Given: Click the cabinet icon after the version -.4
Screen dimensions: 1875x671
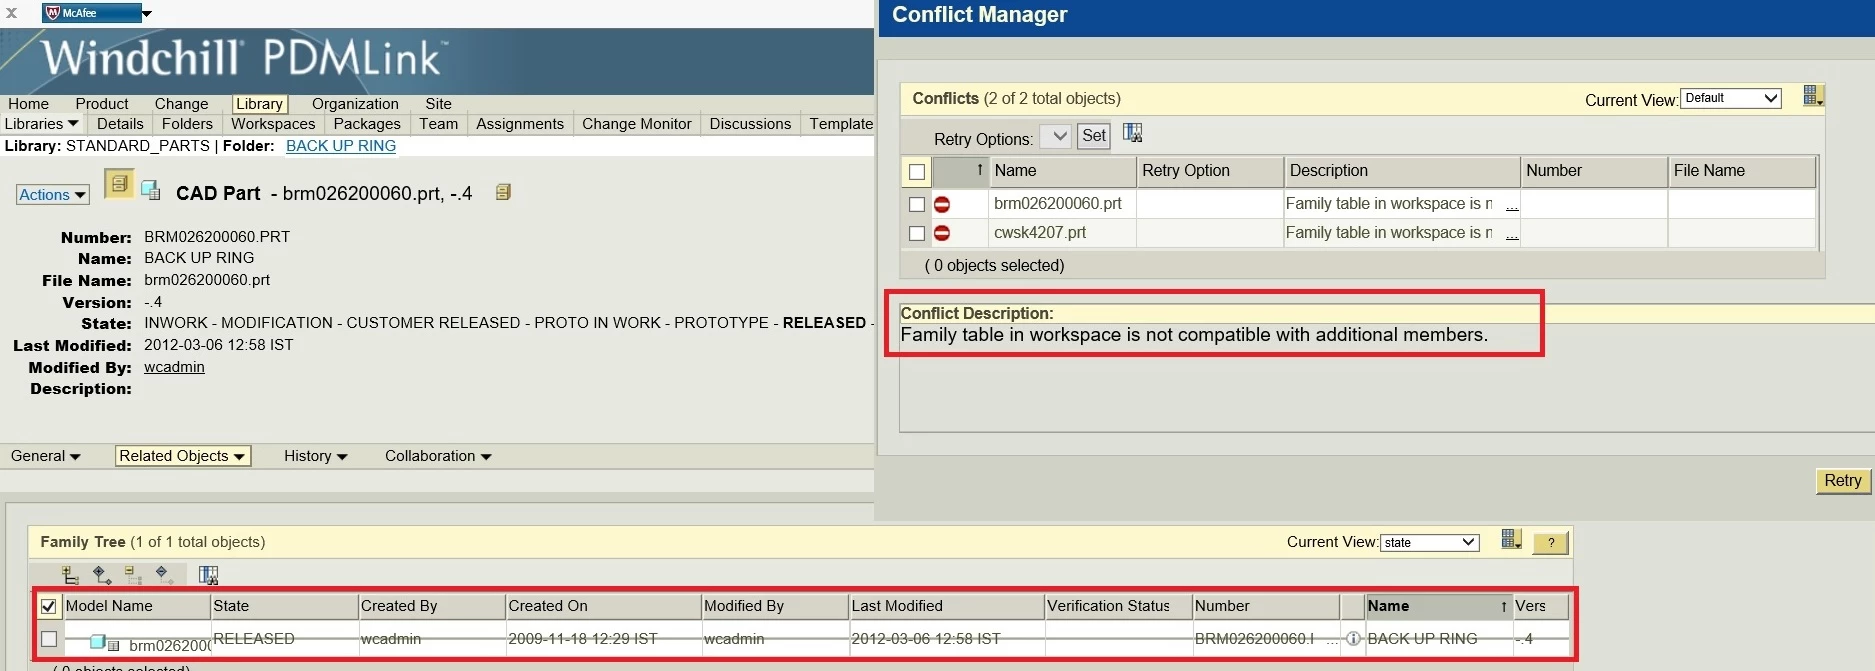Looking at the screenshot, I should point(503,192).
